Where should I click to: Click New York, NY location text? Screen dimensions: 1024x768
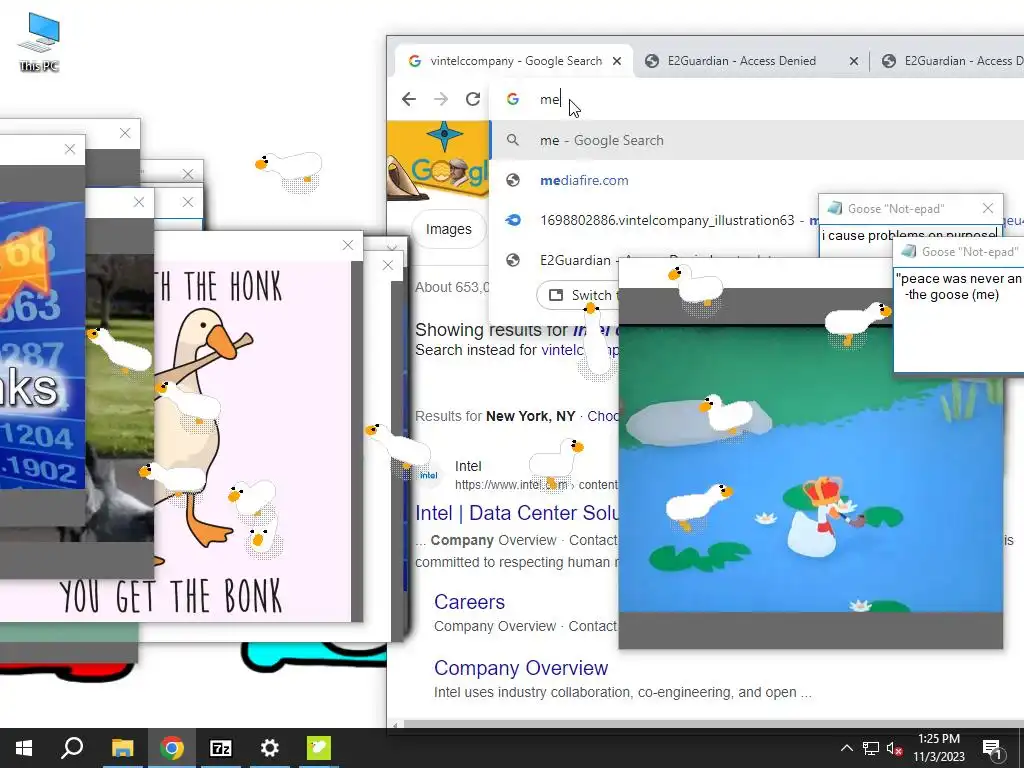(530, 416)
